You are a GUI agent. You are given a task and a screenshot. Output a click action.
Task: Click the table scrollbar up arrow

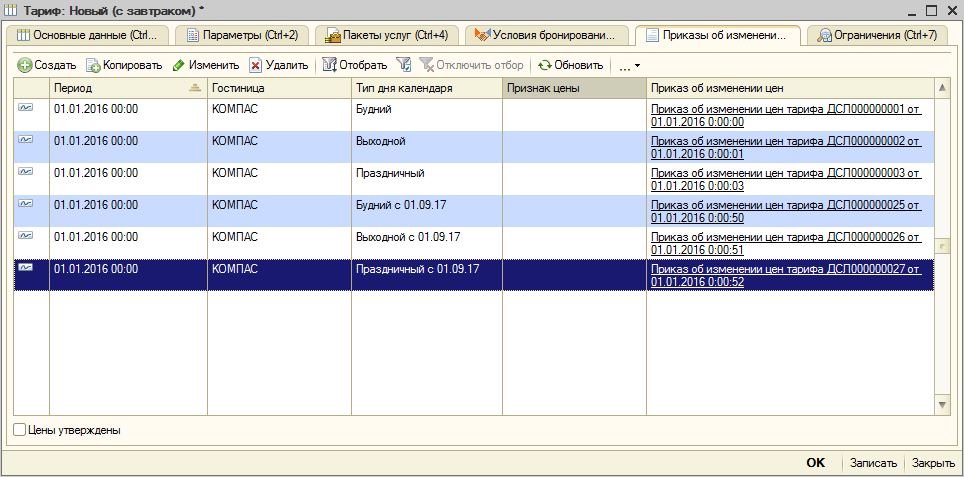(942, 89)
